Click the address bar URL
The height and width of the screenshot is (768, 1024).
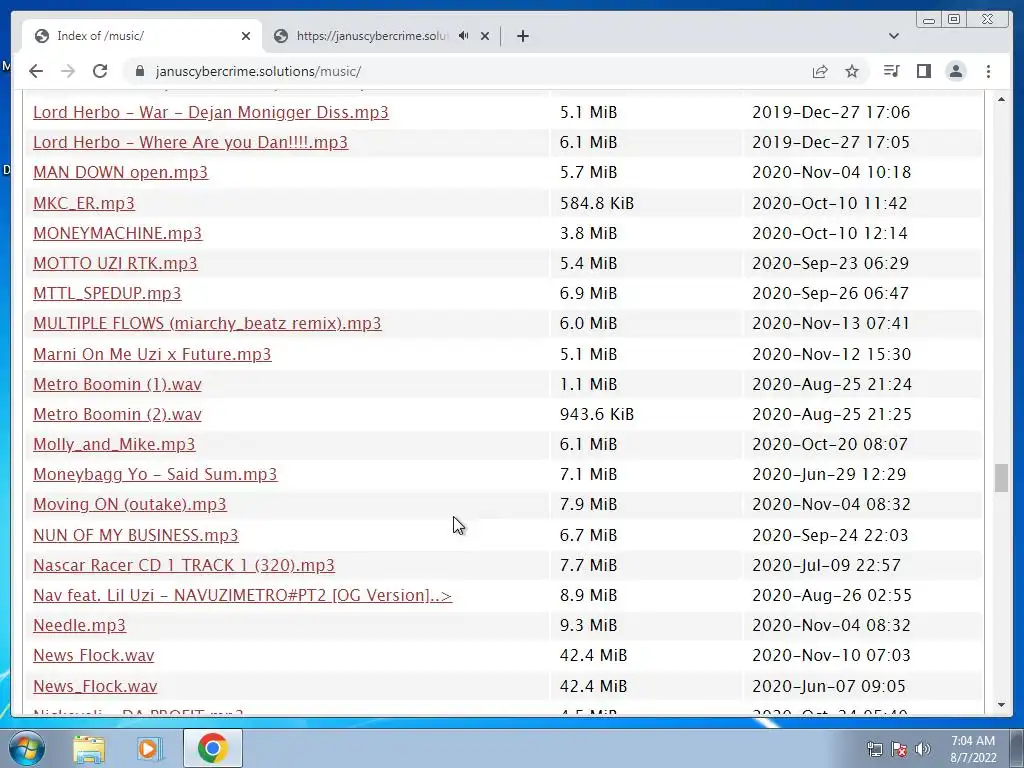click(258, 71)
